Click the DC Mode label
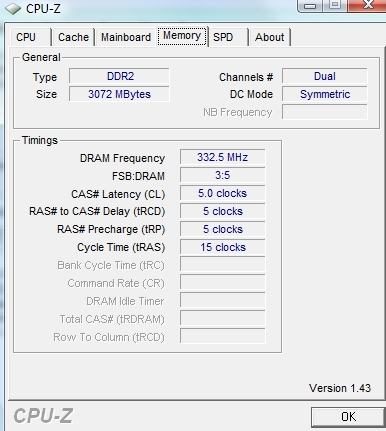Screen dimensions: 386x431 (x=251, y=94)
